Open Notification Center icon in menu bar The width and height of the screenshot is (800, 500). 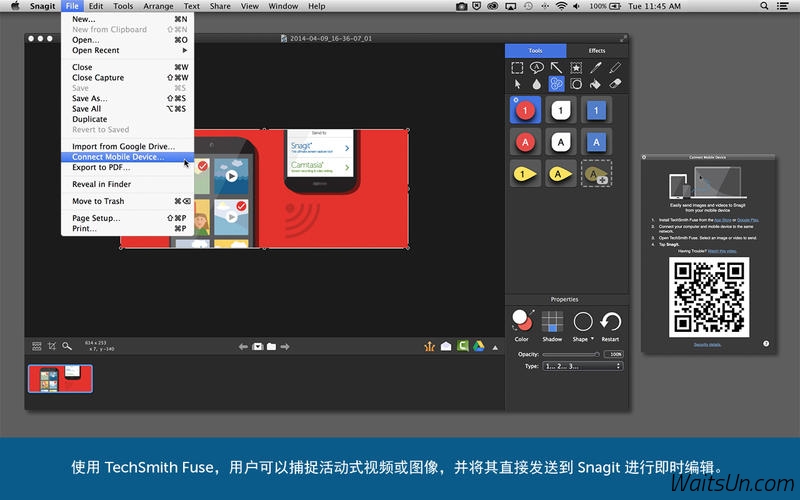783,6
